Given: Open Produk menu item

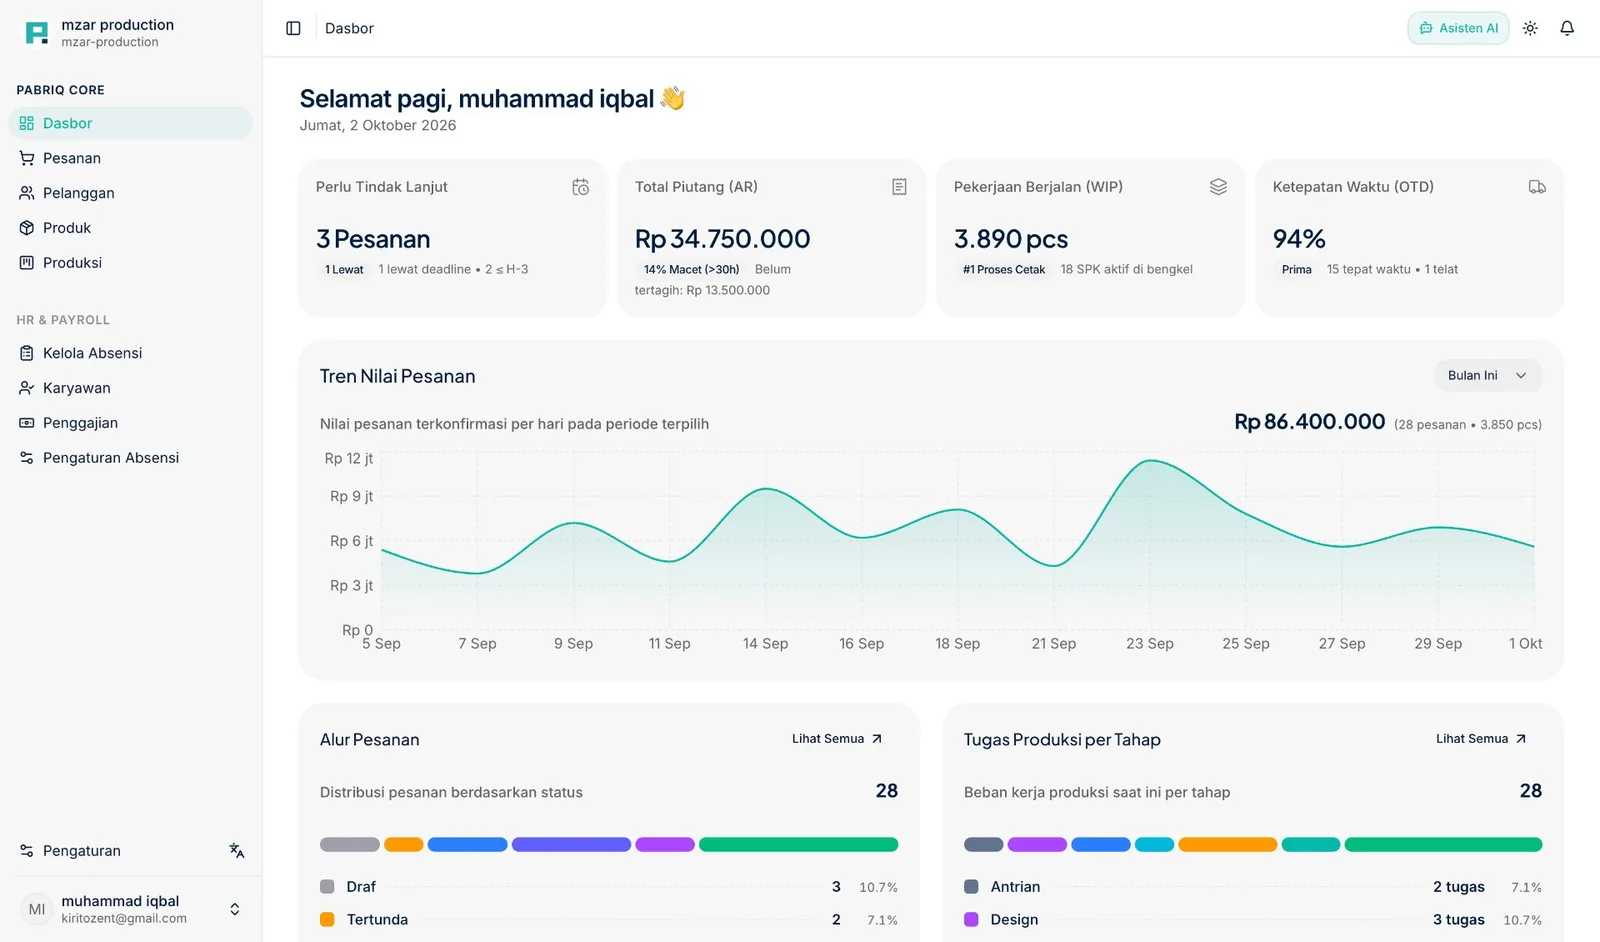Looking at the screenshot, I should 131,228.
